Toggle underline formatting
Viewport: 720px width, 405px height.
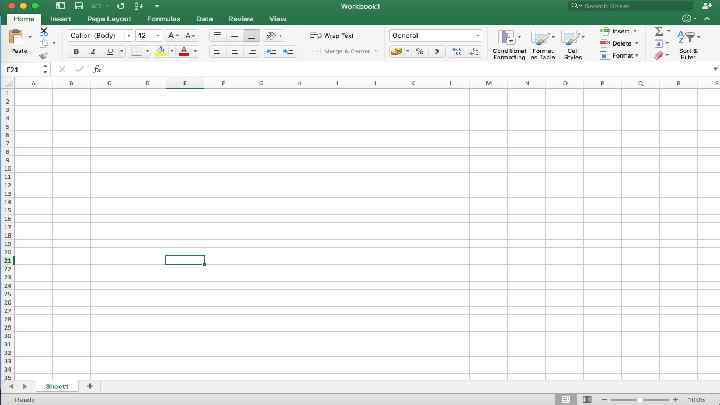110,52
